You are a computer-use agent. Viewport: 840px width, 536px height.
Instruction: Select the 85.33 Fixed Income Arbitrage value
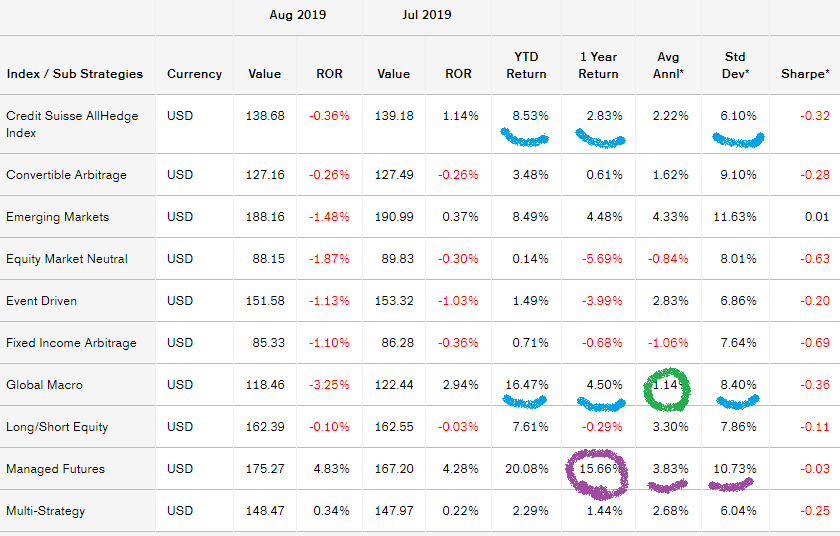[x=269, y=343]
